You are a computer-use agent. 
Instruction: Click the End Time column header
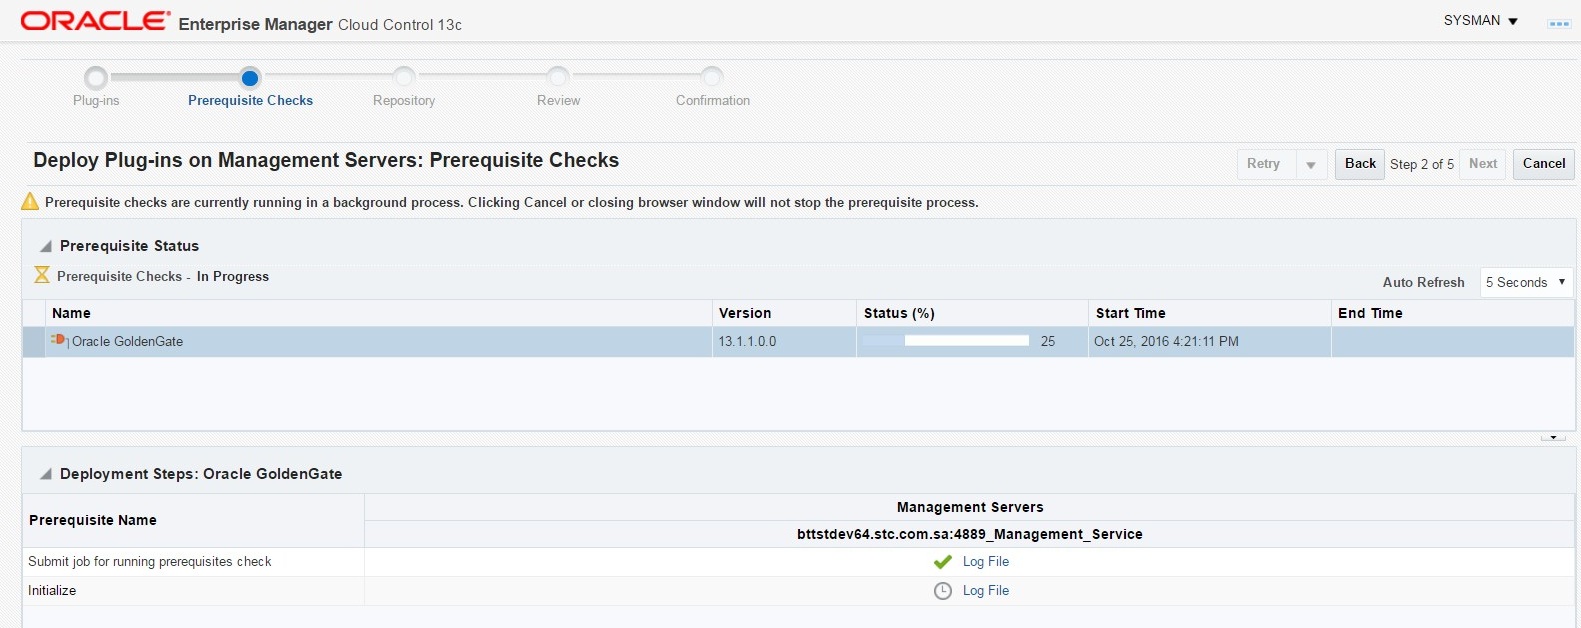[x=1453, y=313]
